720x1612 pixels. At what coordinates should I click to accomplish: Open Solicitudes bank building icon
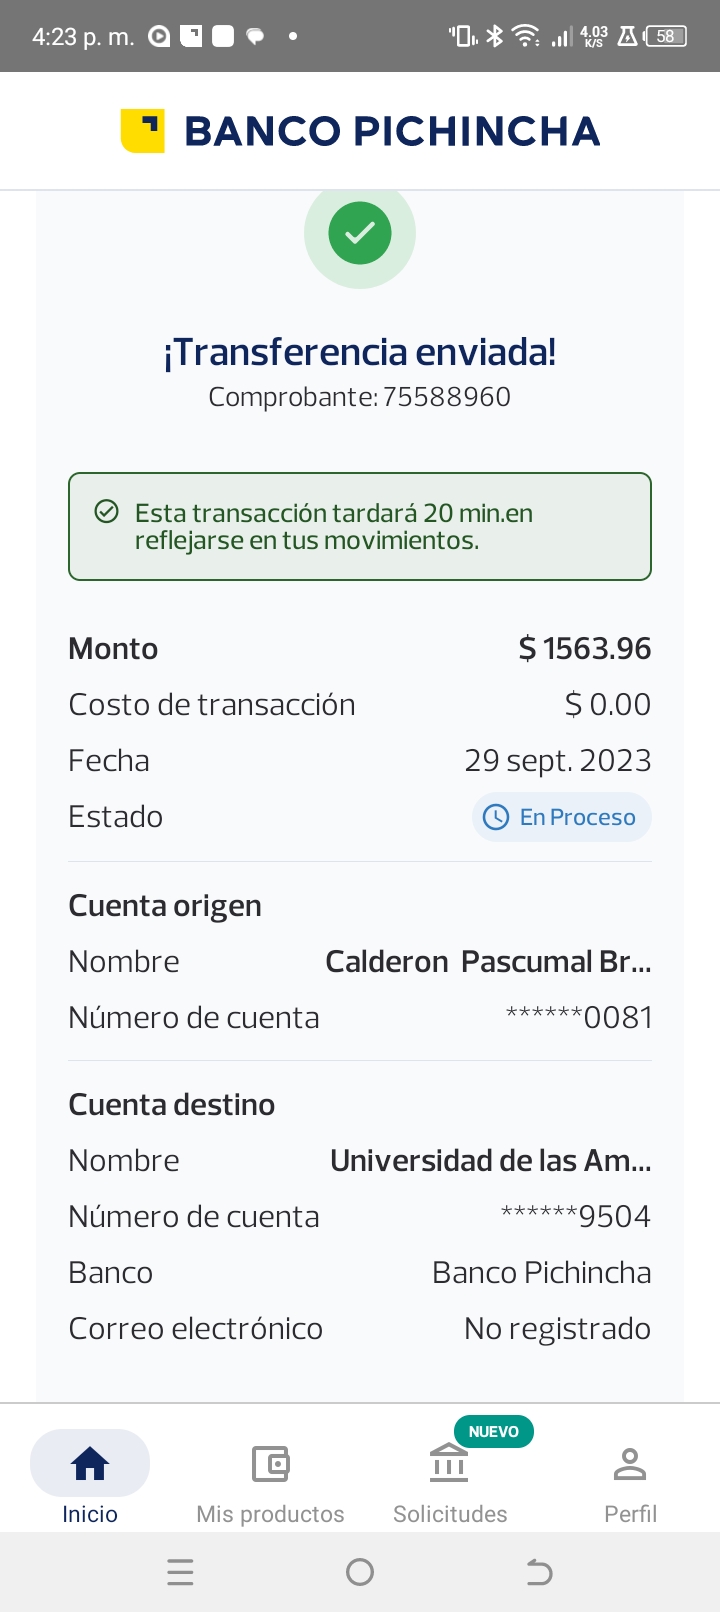click(x=449, y=1464)
